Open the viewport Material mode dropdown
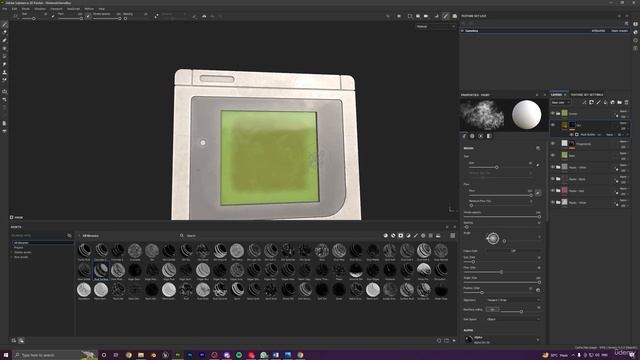 [x=435, y=27]
